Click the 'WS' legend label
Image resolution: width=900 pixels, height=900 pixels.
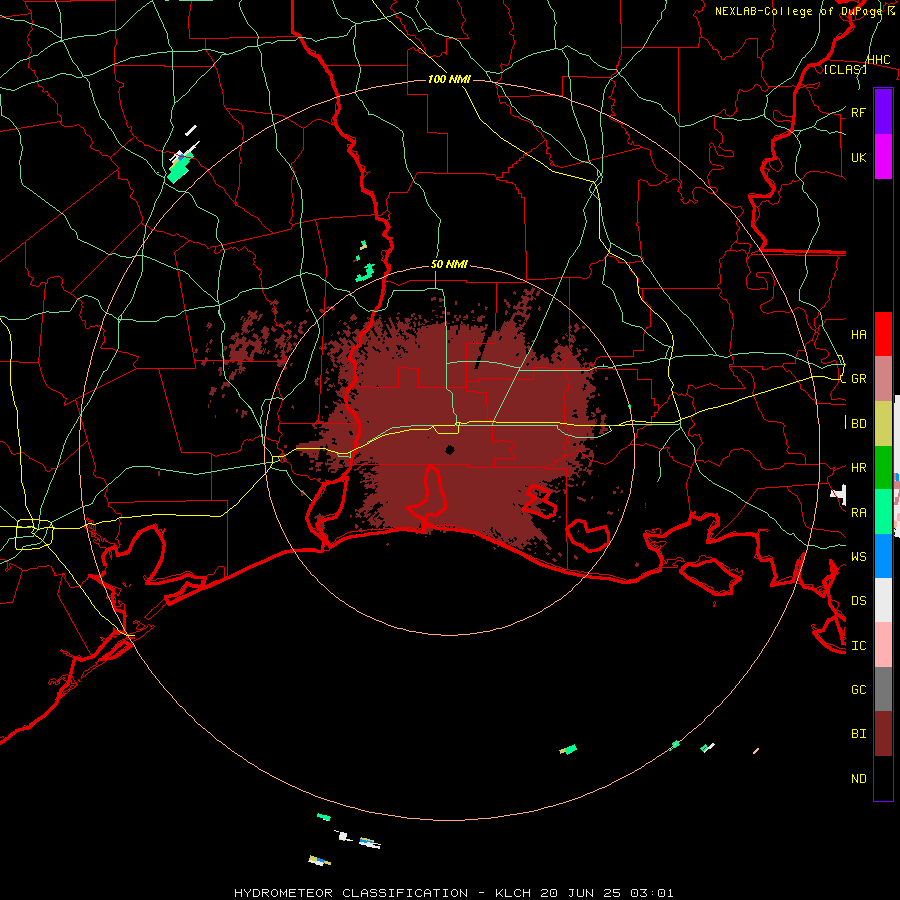pyautogui.click(x=858, y=556)
